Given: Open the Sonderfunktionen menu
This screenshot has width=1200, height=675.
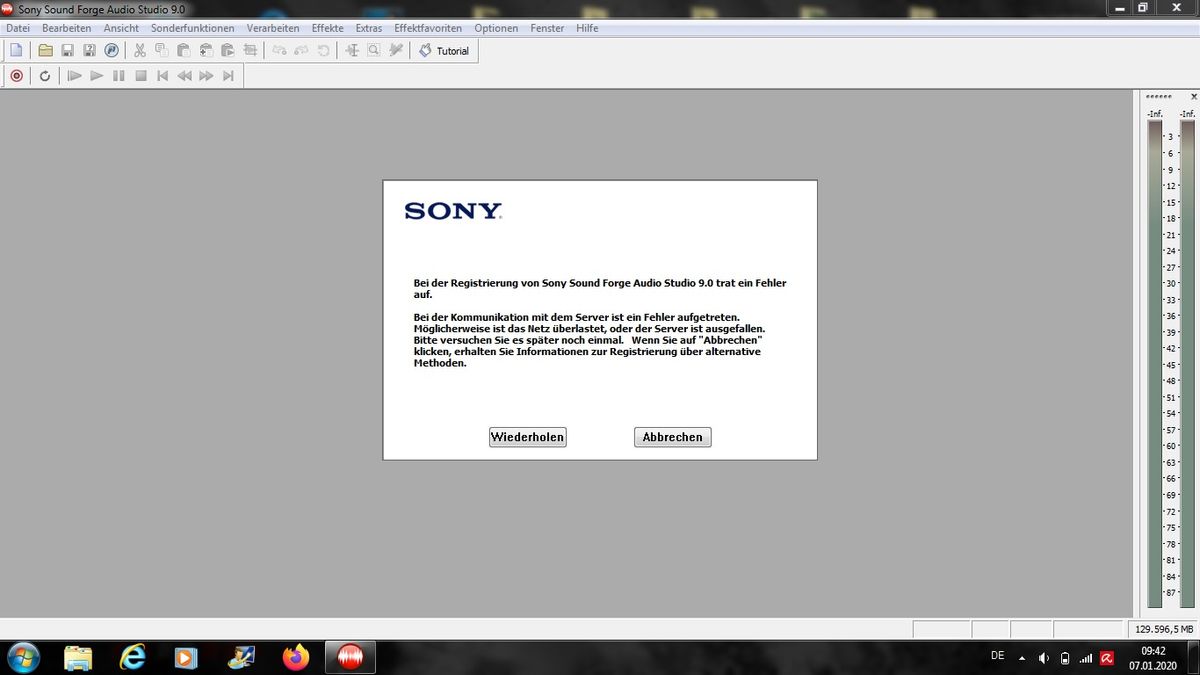Looking at the screenshot, I should click(x=192, y=27).
